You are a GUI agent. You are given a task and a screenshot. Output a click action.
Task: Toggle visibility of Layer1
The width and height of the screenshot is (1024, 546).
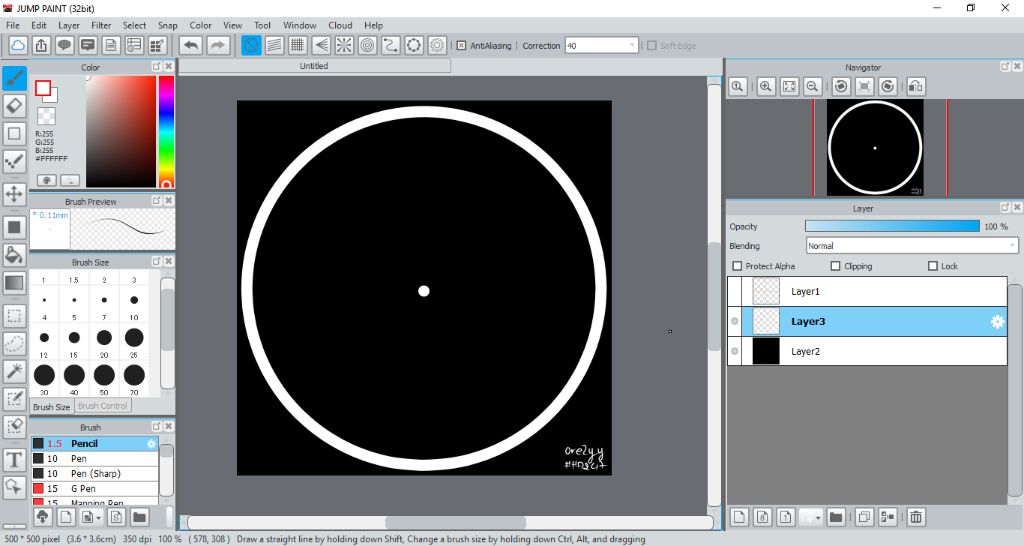735,291
